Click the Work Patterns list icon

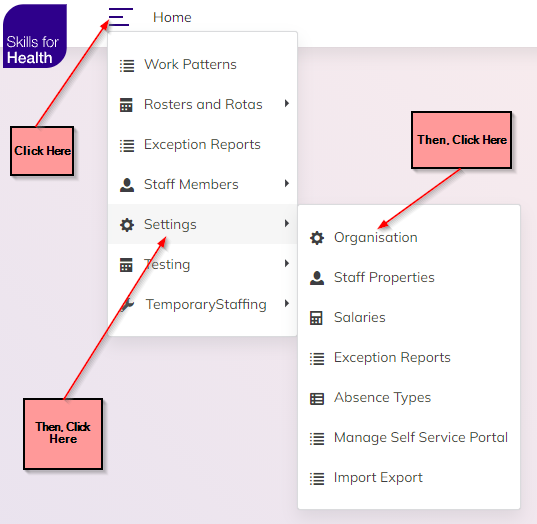127,65
